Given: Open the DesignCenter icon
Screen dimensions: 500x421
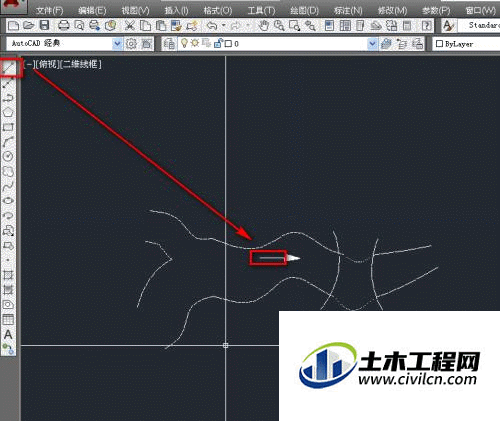Looking at the screenshot, I should click(345, 25).
